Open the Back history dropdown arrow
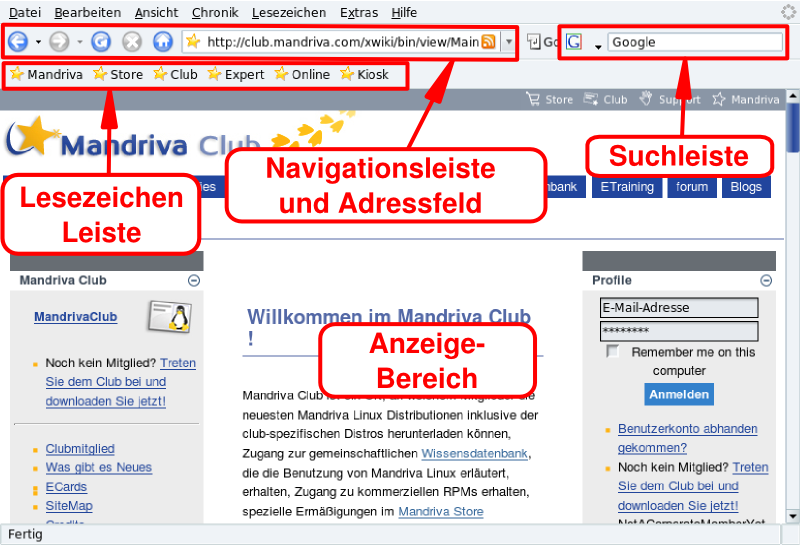 pos(38,42)
